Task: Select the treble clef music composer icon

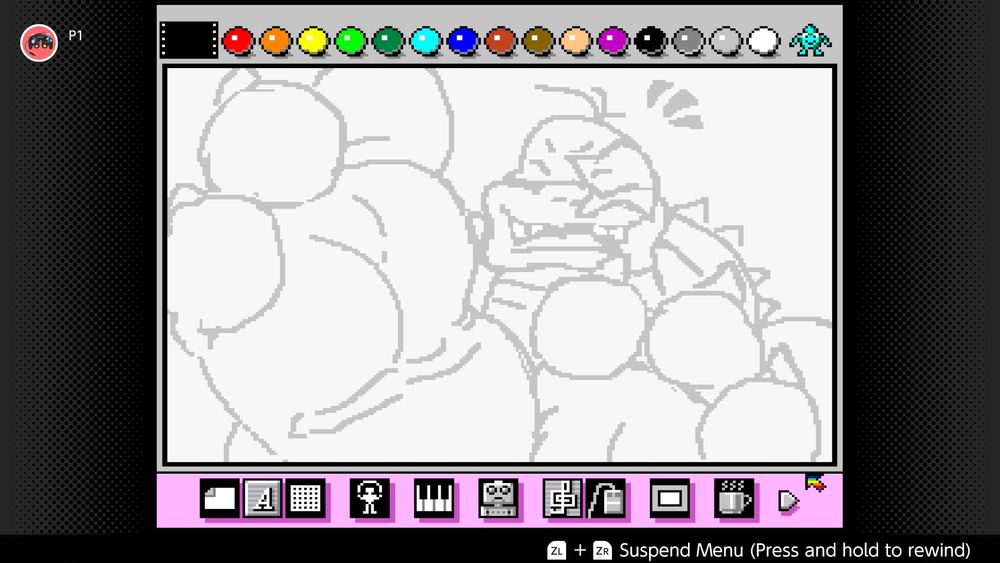Action: [562, 498]
